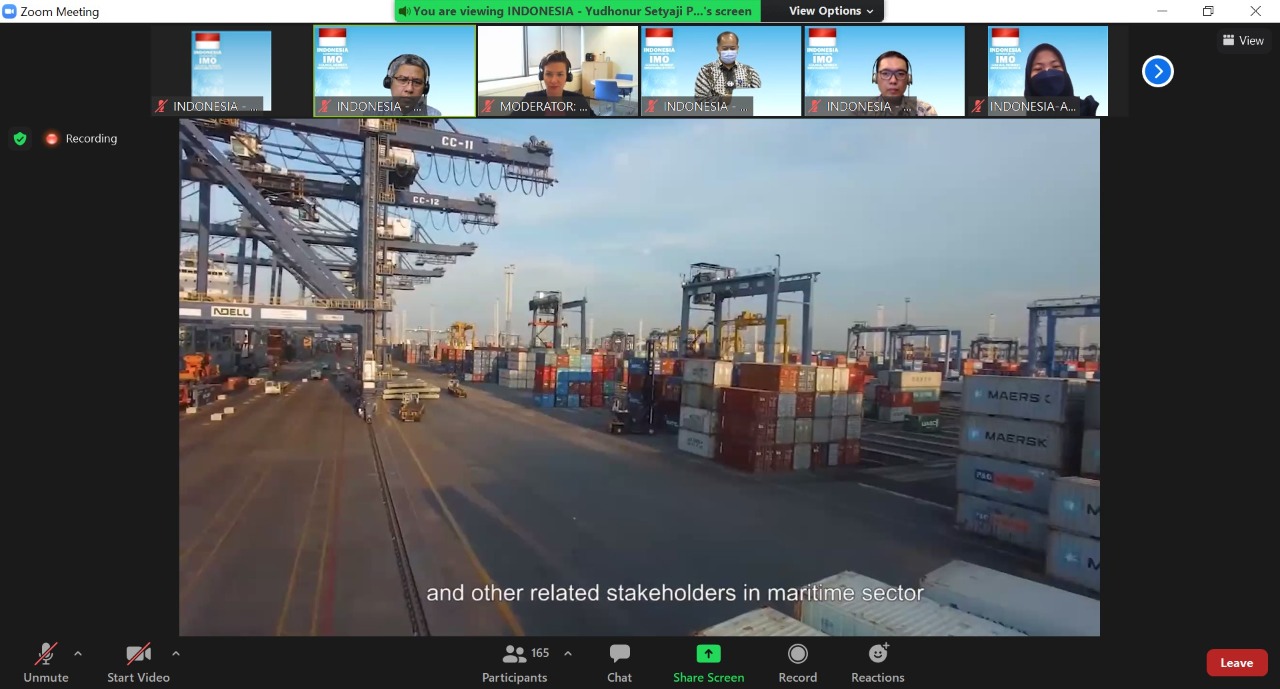Click the screen-sharing notification banner
This screenshot has height=689, width=1280.
(x=577, y=11)
